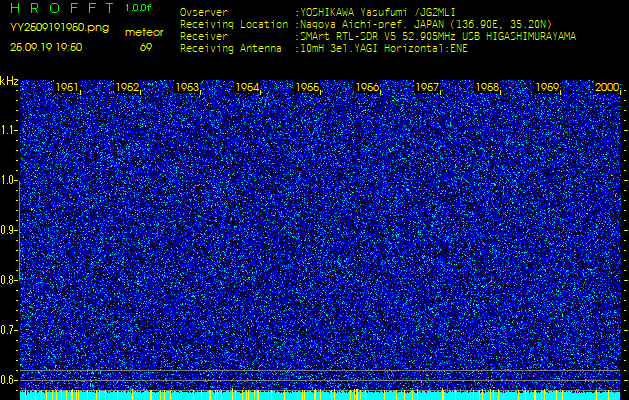Click the meteor count 69
Screen dimensions: 629x400
(146, 47)
